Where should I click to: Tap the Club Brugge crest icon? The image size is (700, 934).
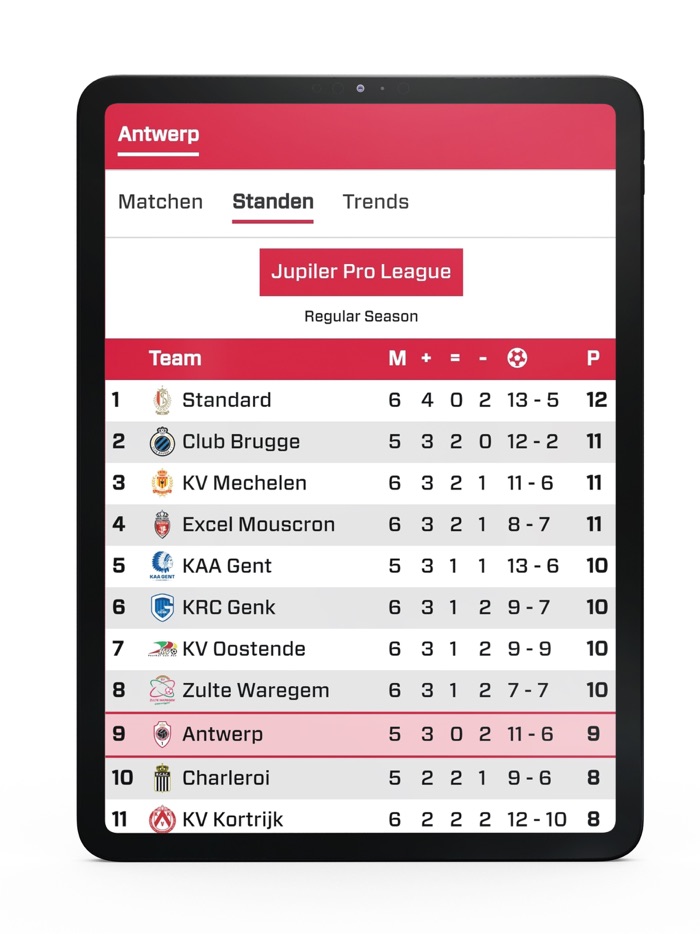tap(162, 442)
